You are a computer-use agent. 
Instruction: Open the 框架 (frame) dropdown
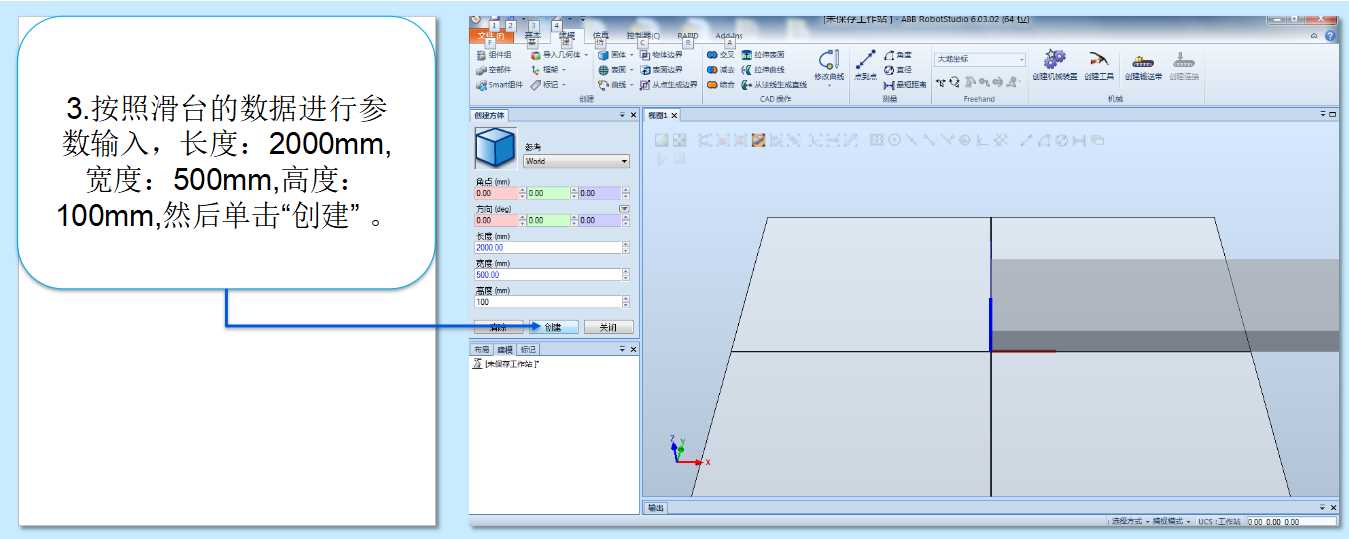click(x=549, y=70)
